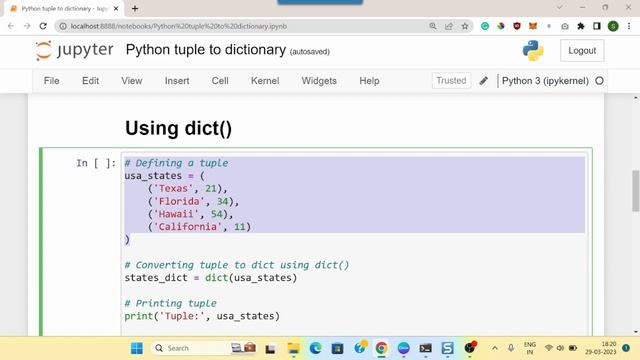Open the Insert menu
The image size is (640, 360).
coord(177,81)
